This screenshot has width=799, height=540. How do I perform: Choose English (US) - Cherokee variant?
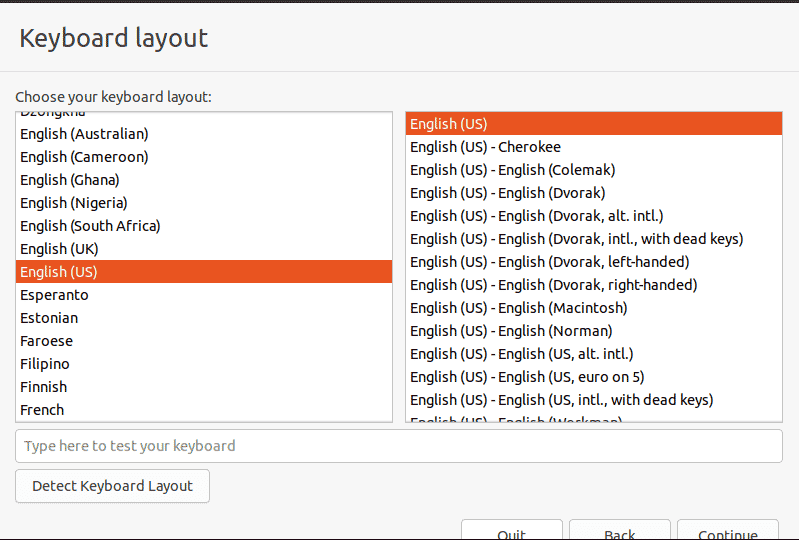tap(594, 147)
